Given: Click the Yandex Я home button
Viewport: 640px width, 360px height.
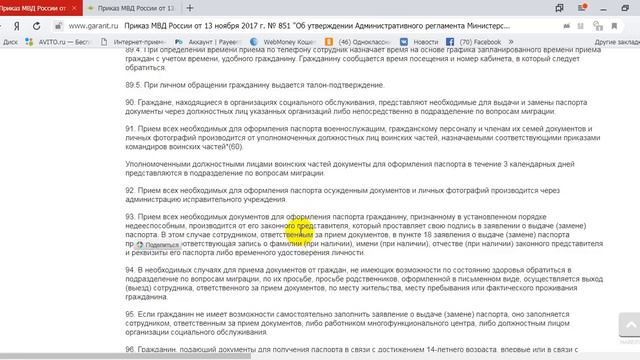Looking at the screenshot, I should pos(17,26).
